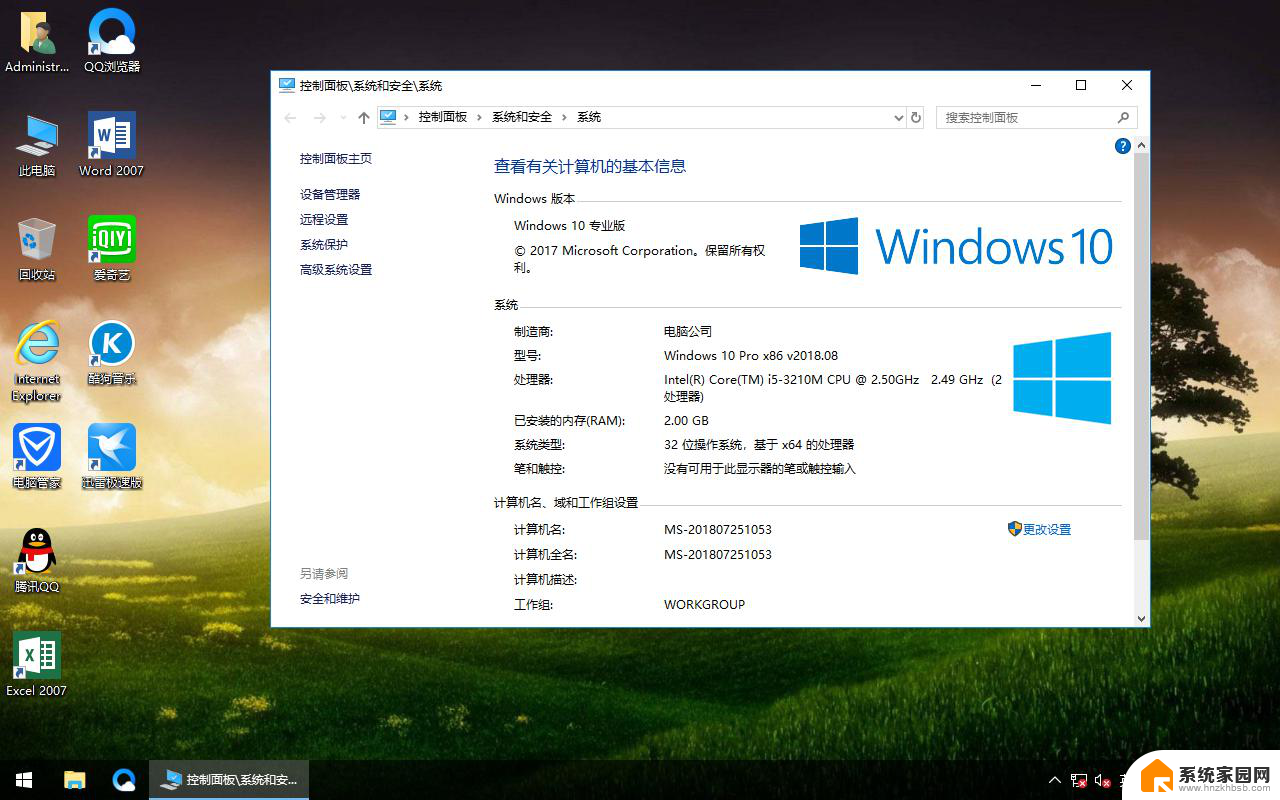Select the Internet Explorer desktop icon
The height and width of the screenshot is (800, 1280).
pyautogui.click(x=37, y=361)
